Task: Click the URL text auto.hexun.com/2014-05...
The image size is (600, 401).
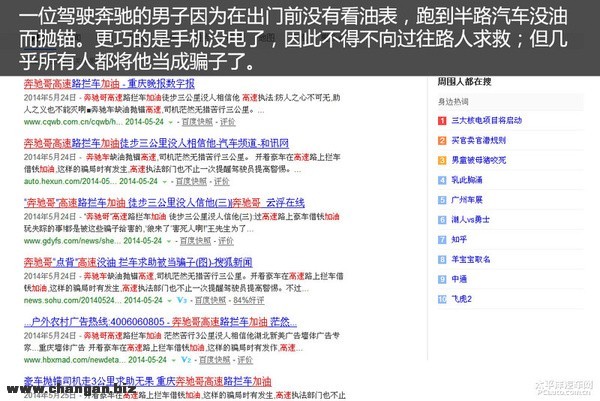Action: pos(70,181)
